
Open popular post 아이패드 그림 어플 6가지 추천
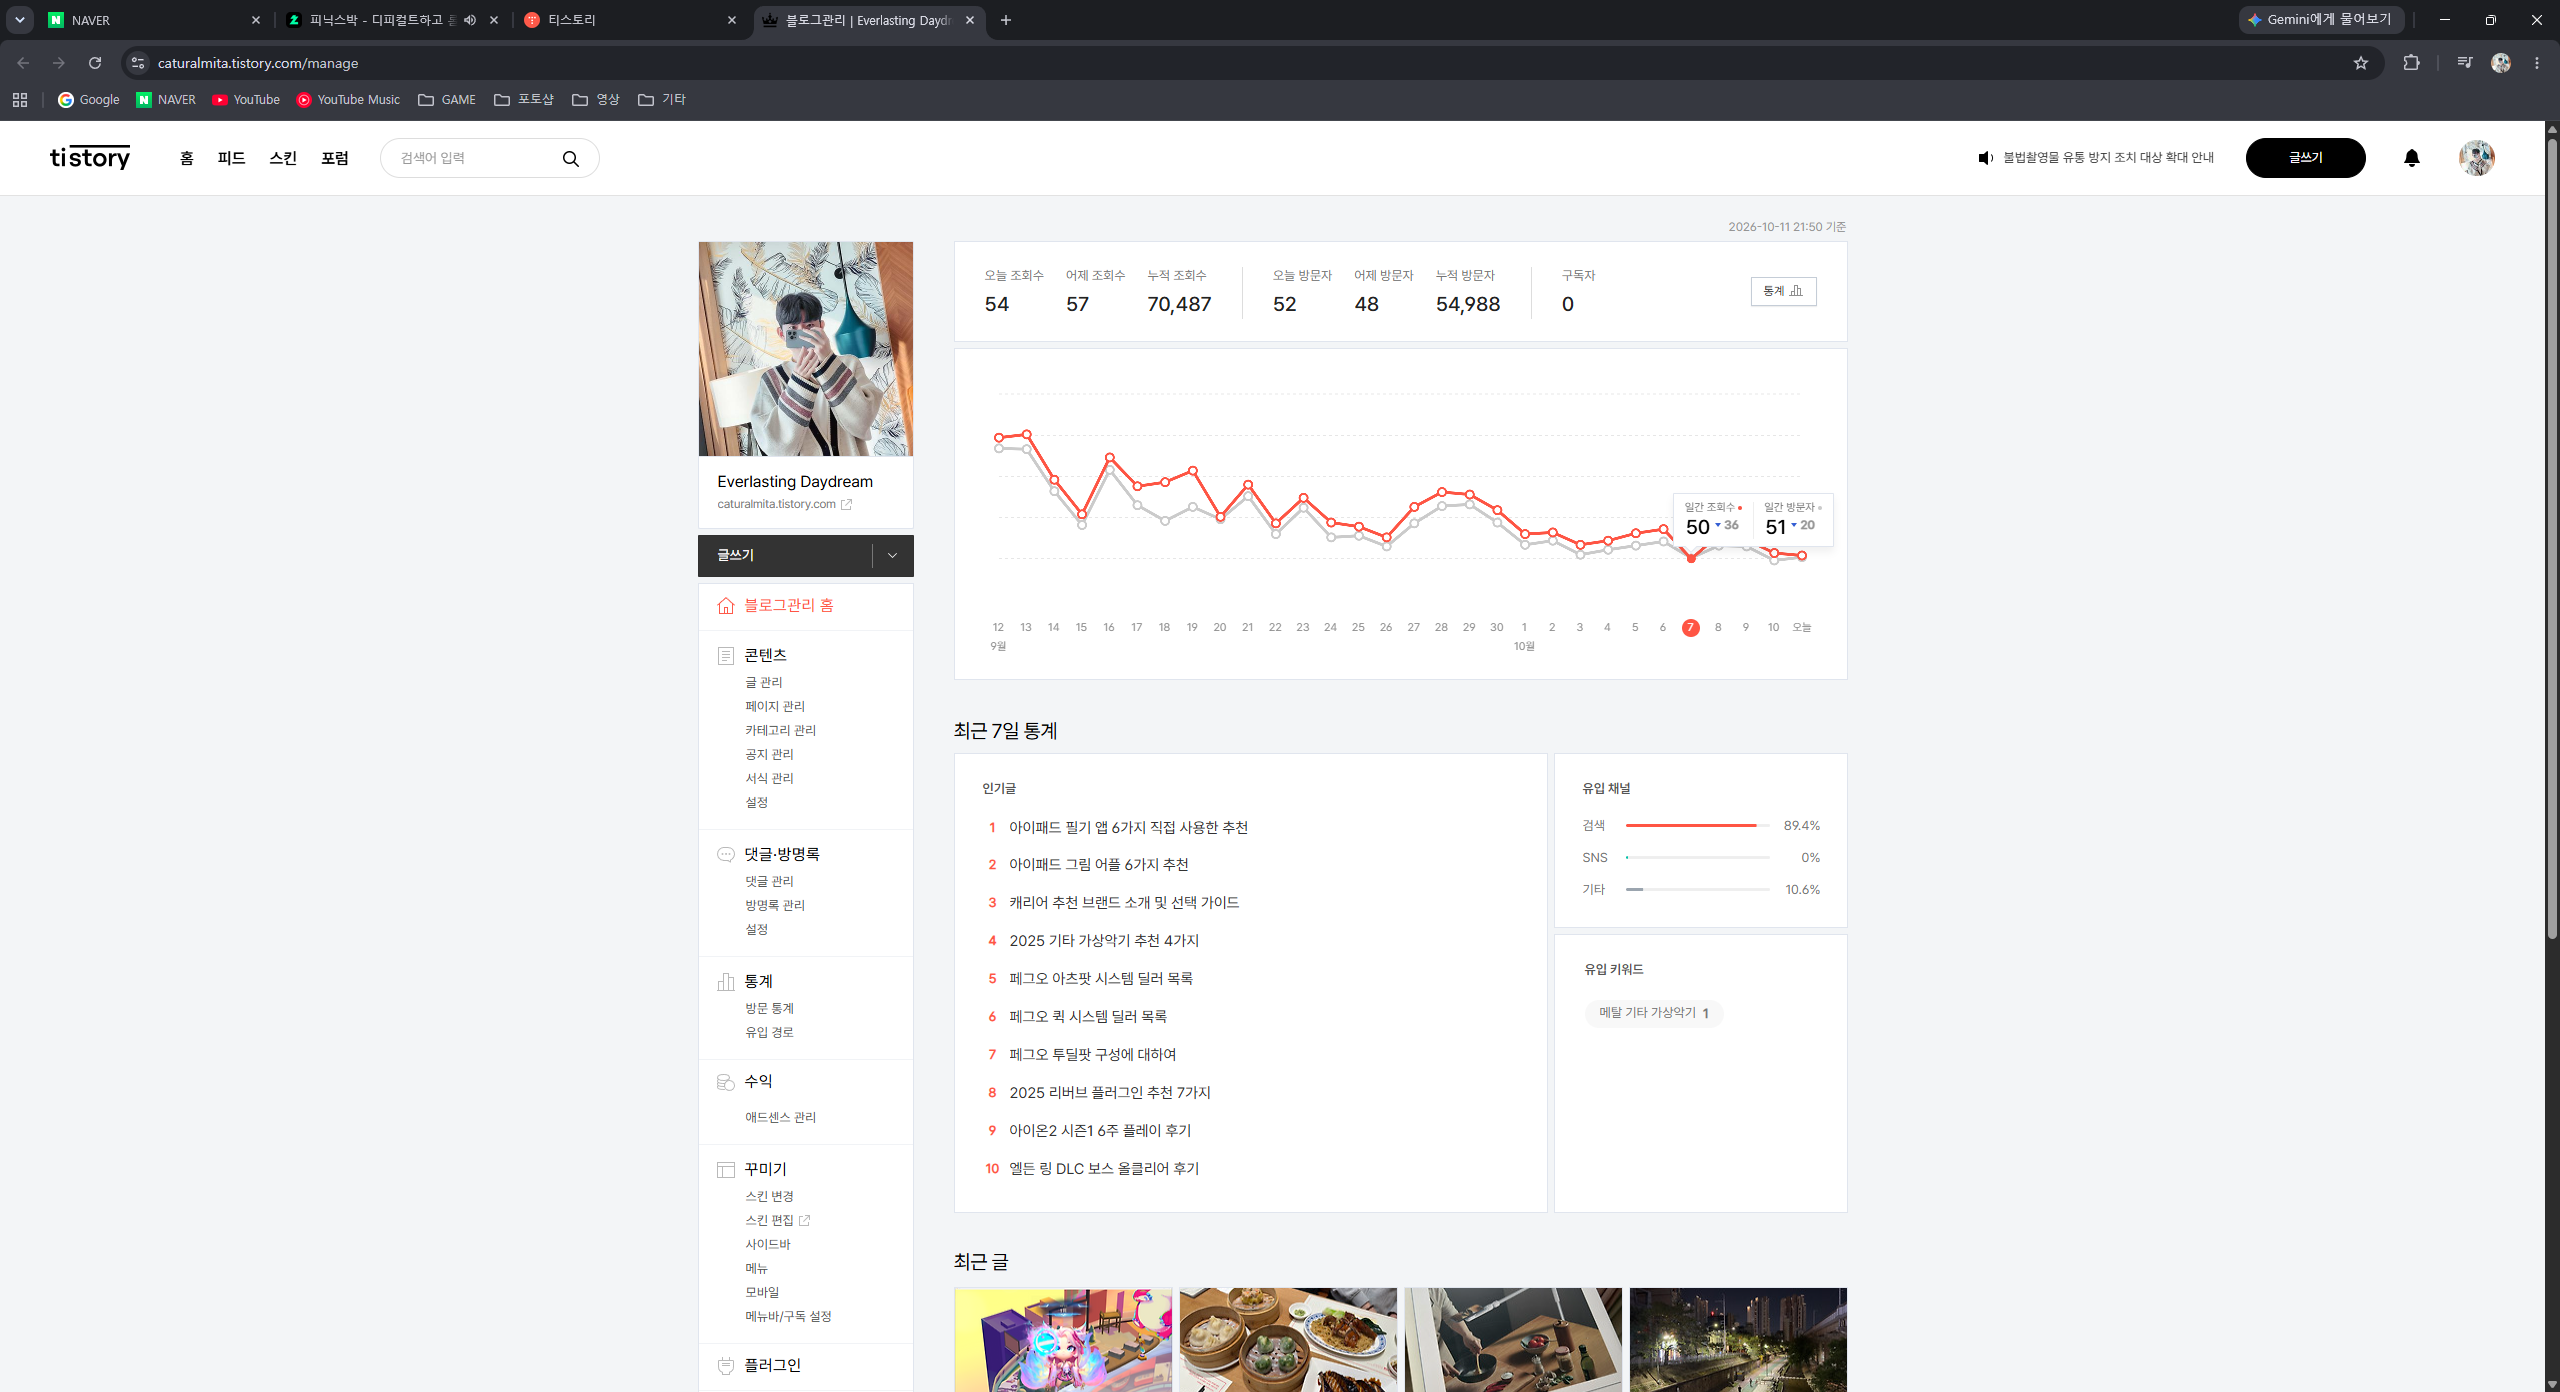[x=1098, y=865]
